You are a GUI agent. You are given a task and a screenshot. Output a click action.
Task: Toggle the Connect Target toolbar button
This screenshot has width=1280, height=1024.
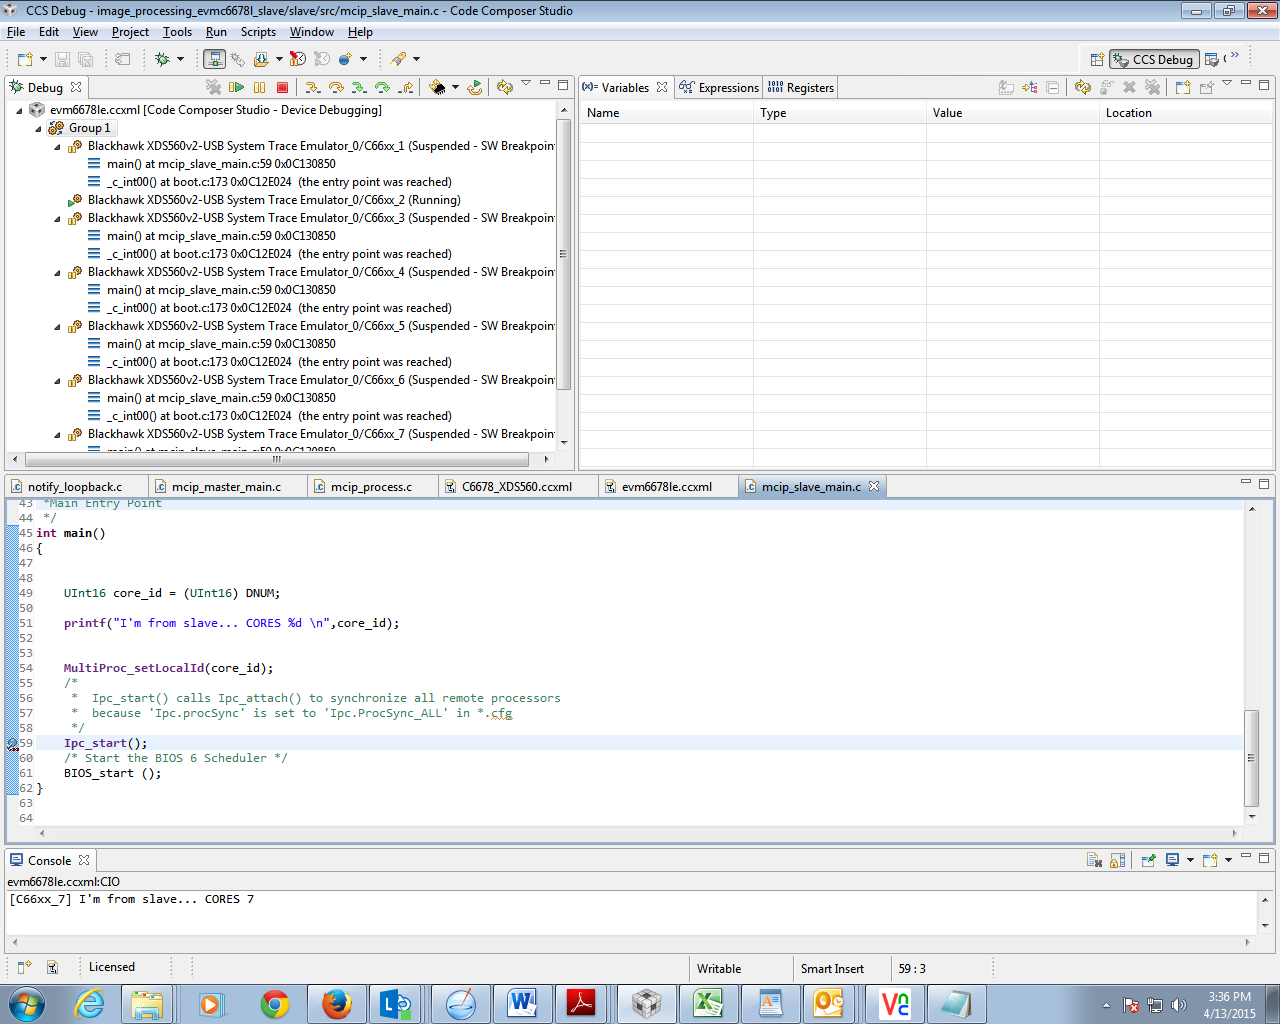[213, 59]
